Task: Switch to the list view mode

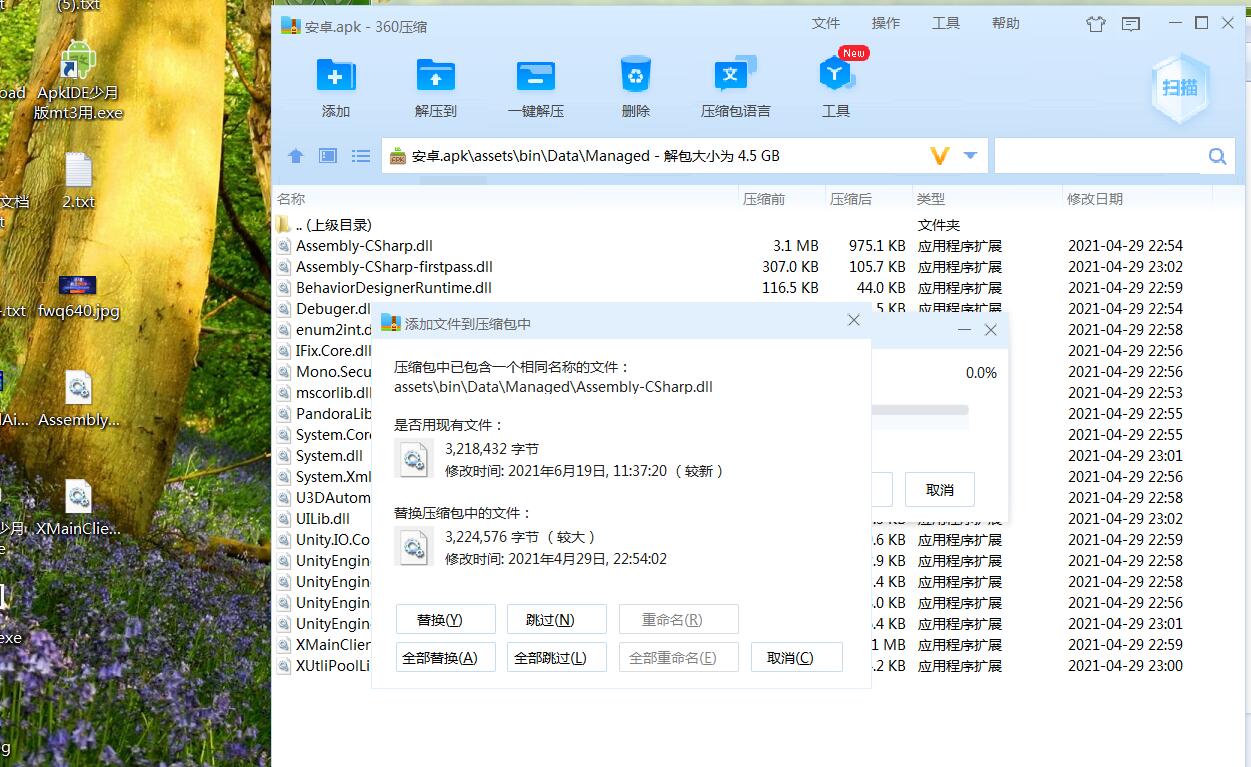Action: (361, 156)
